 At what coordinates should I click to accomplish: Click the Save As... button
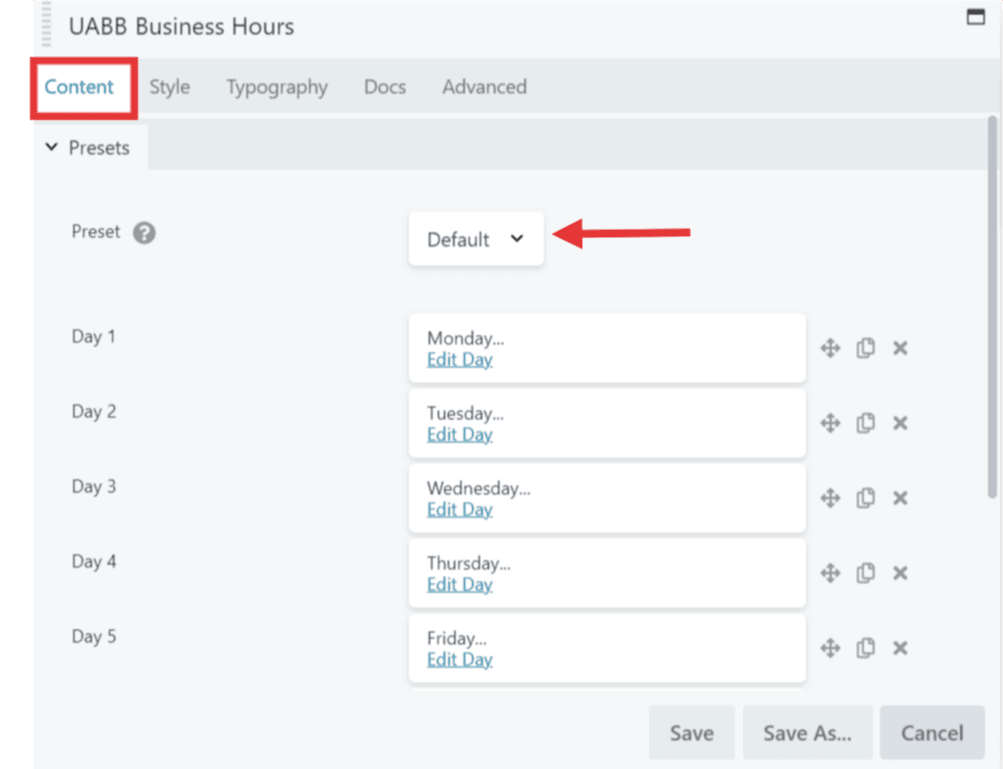point(807,733)
